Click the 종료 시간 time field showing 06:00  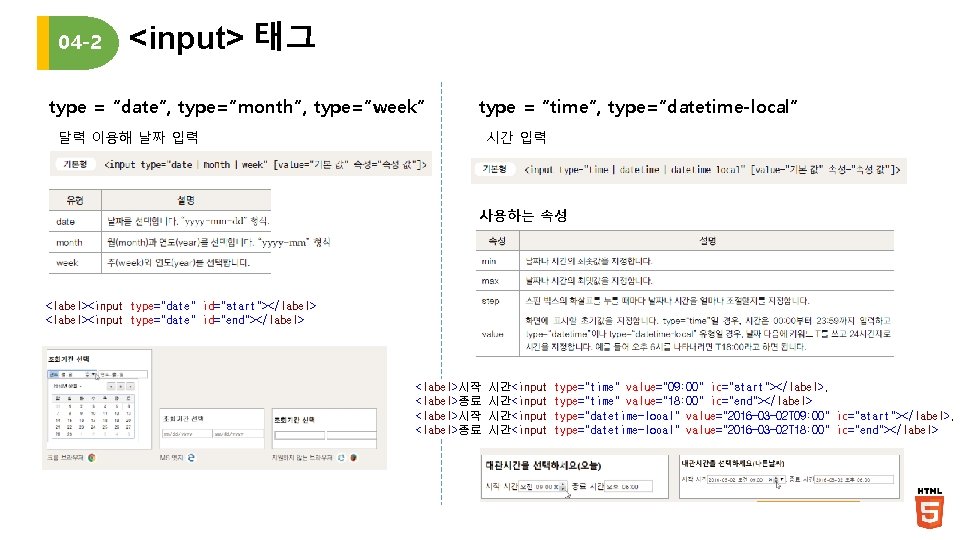pos(628,486)
